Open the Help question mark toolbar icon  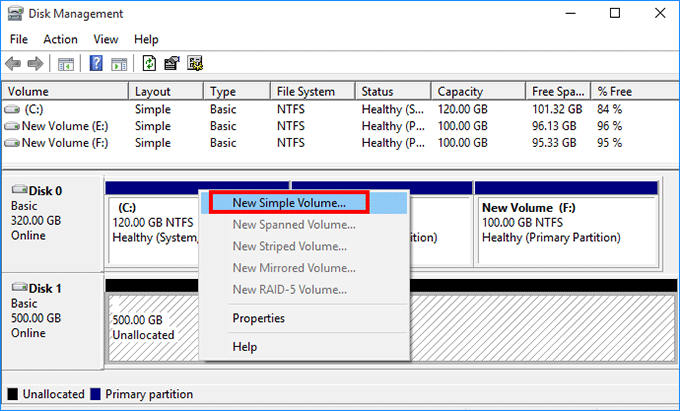click(96, 63)
